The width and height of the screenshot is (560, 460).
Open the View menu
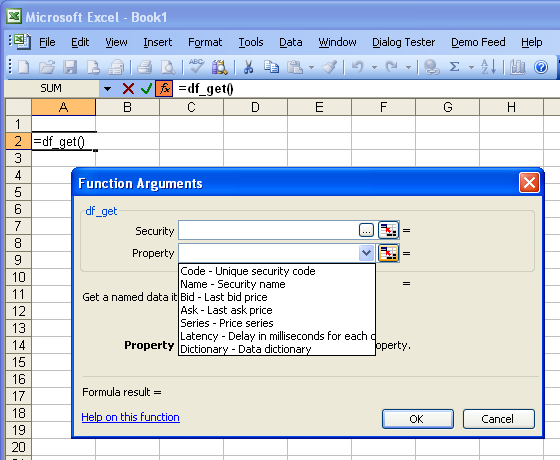(x=116, y=42)
